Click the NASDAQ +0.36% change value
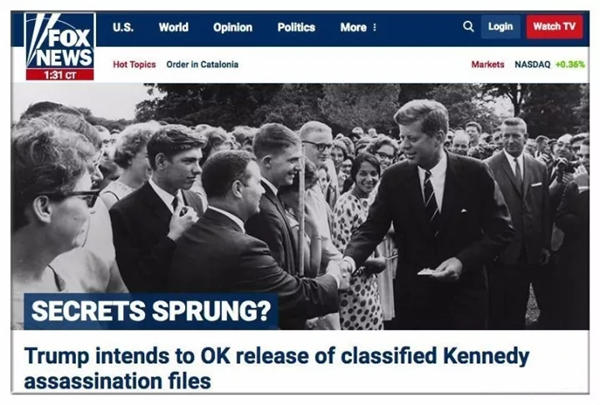The image size is (600, 405). point(570,64)
